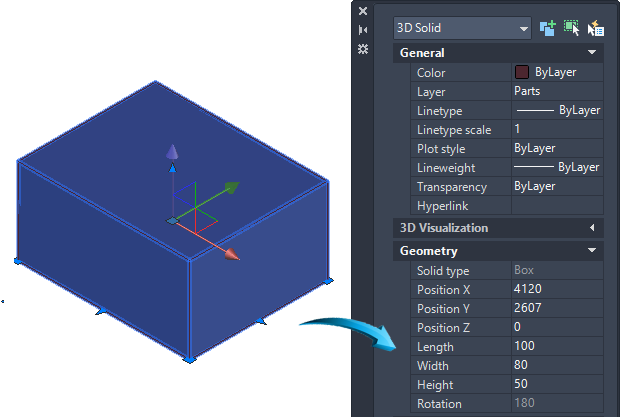Viewport: 624px width, 417px height.
Task: Click the palette auto-hide icon
Action: [x=363, y=30]
